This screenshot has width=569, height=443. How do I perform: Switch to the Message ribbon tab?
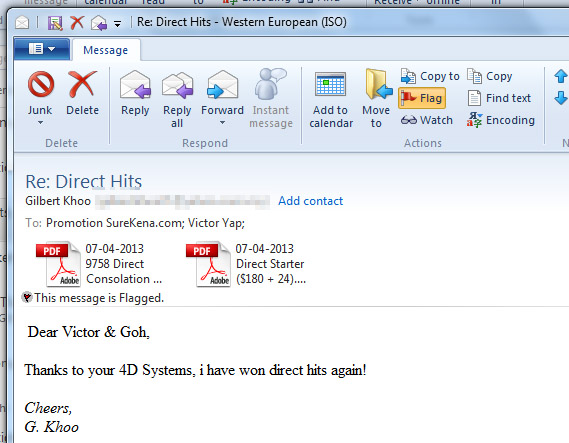click(106, 50)
